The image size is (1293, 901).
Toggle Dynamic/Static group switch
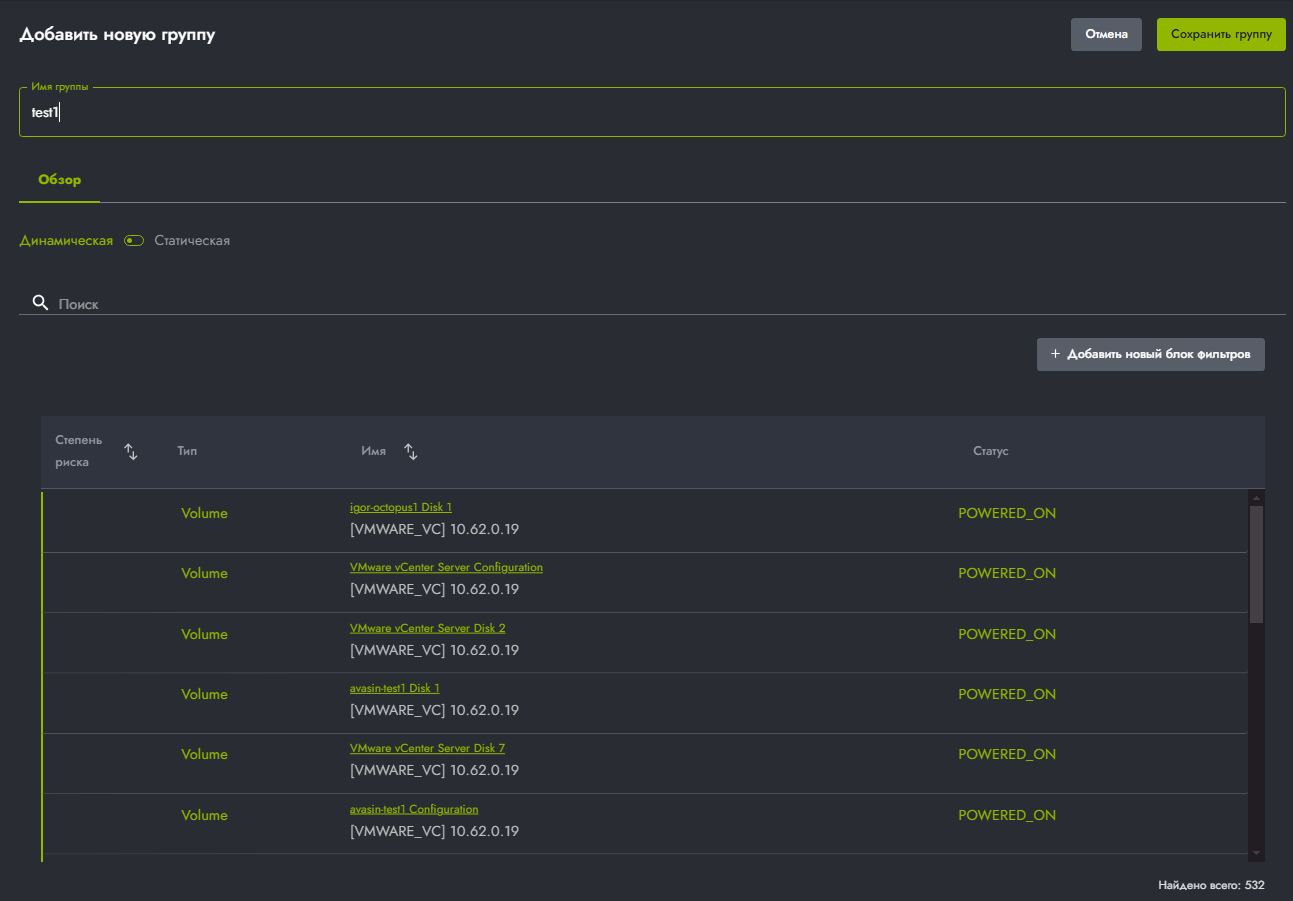134,241
